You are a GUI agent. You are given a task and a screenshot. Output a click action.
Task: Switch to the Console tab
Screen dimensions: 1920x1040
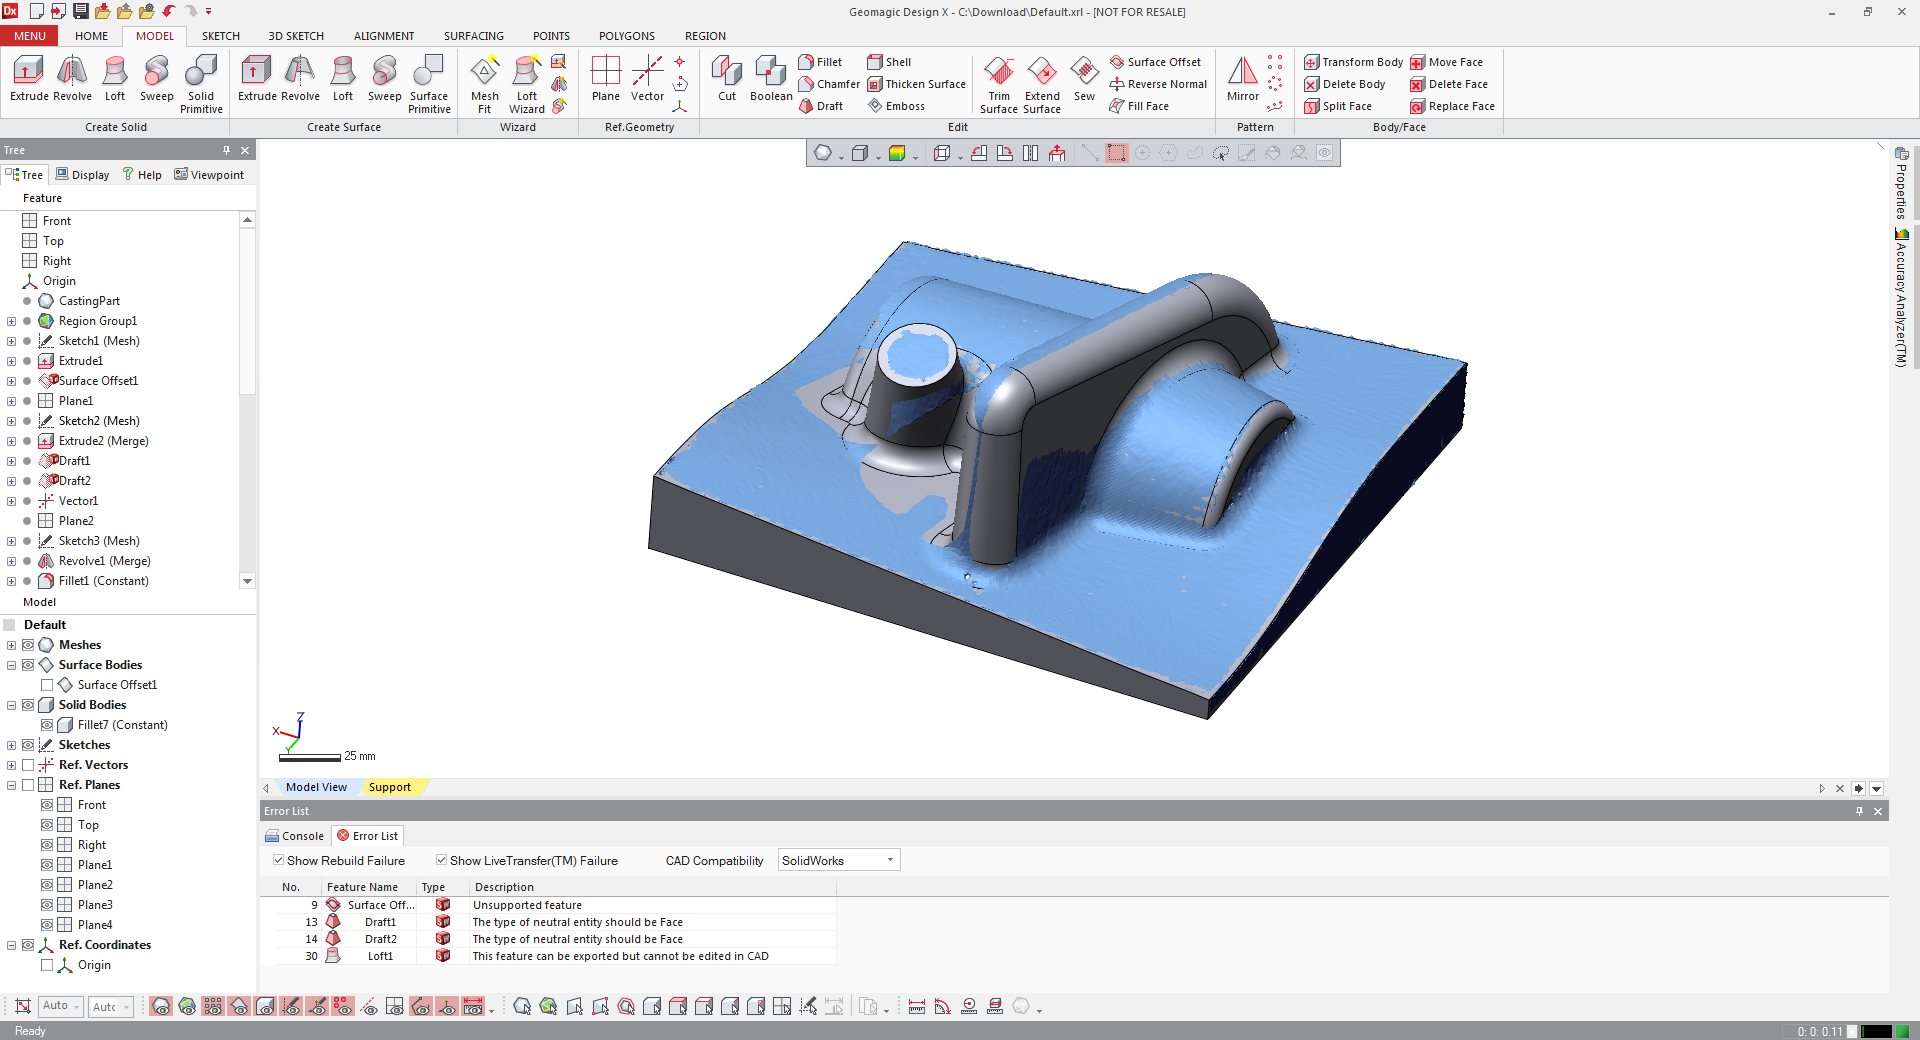point(295,836)
